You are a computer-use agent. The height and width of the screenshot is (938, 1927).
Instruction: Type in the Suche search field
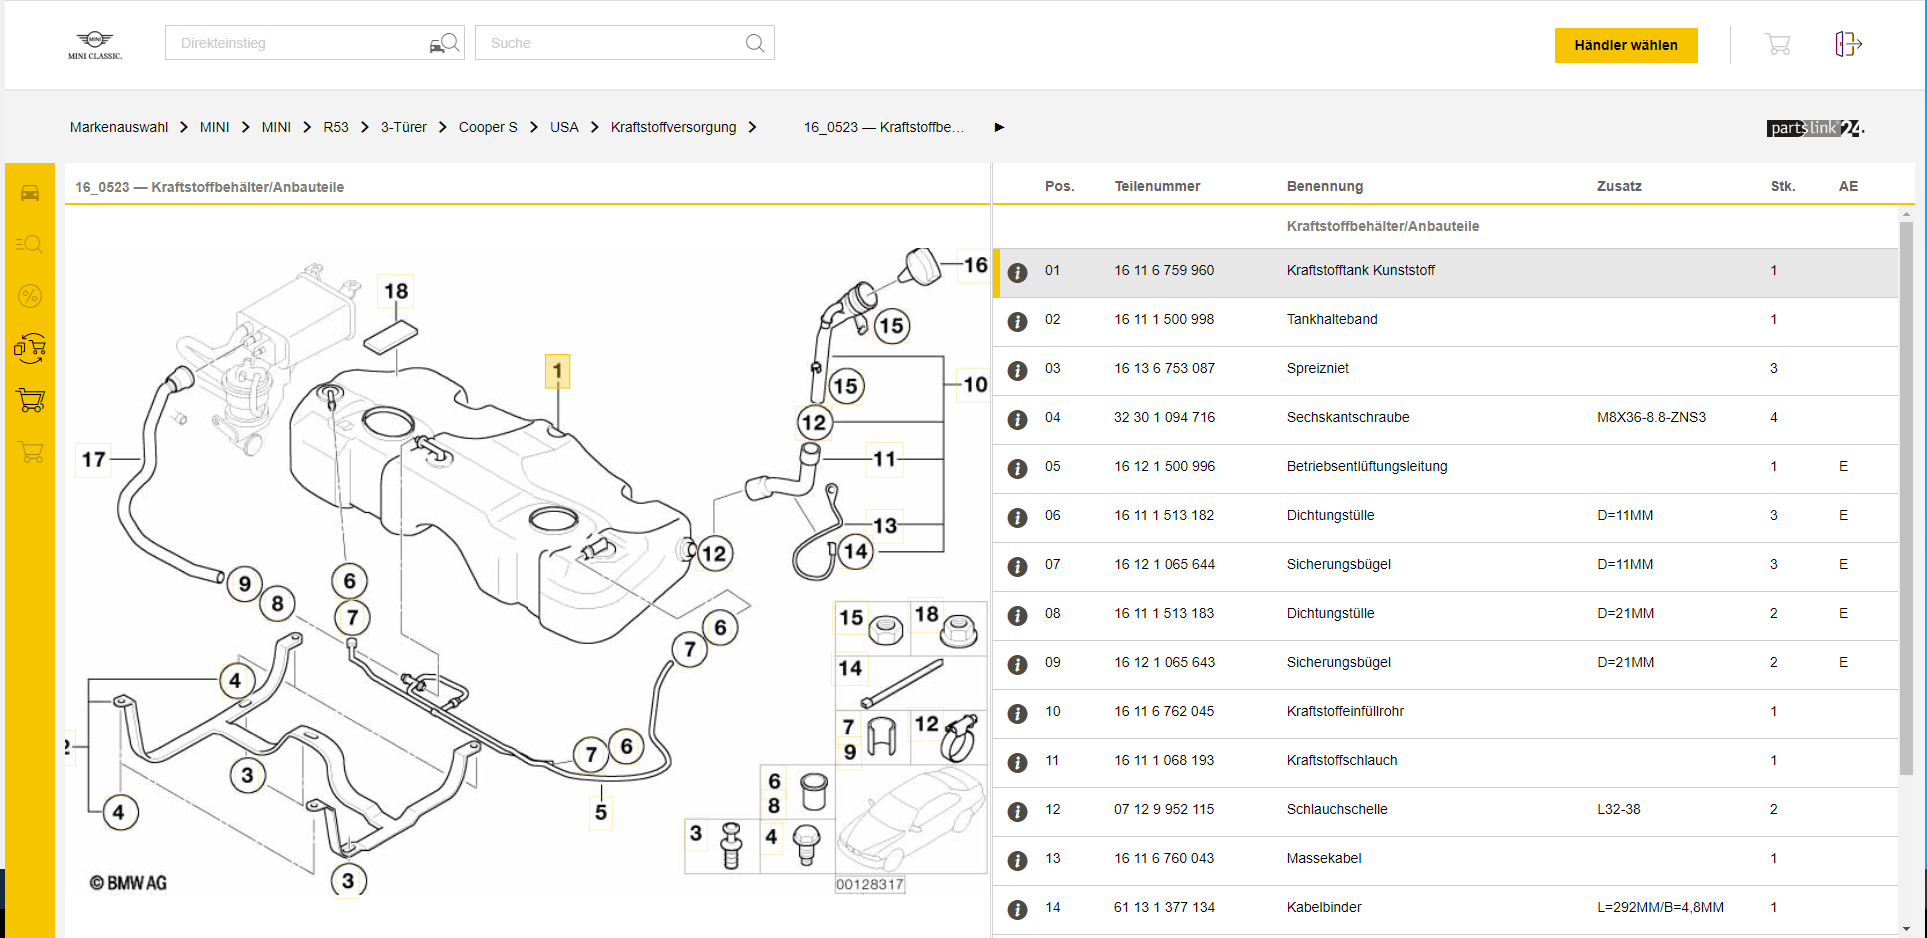pos(610,43)
